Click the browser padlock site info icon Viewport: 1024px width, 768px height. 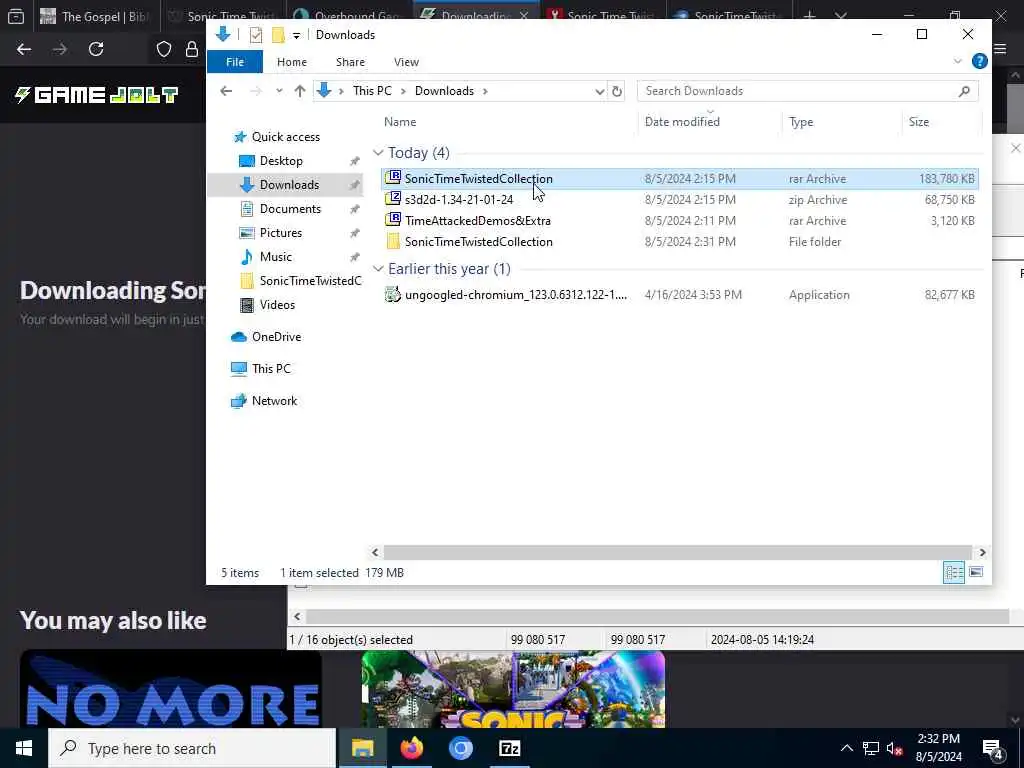click(191, 49)
